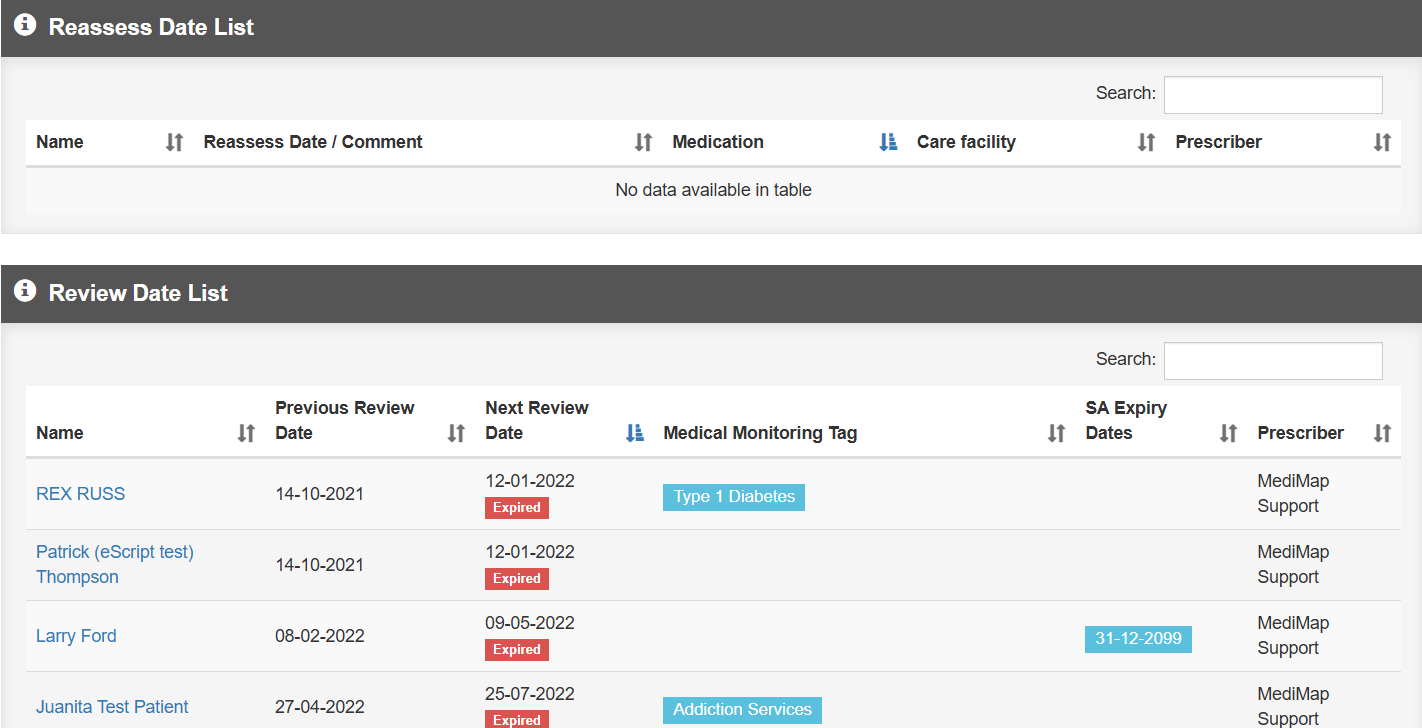1422x728 pixels.
Task: Click info icon beside Reassess Date List
Action: pos(25,26)
